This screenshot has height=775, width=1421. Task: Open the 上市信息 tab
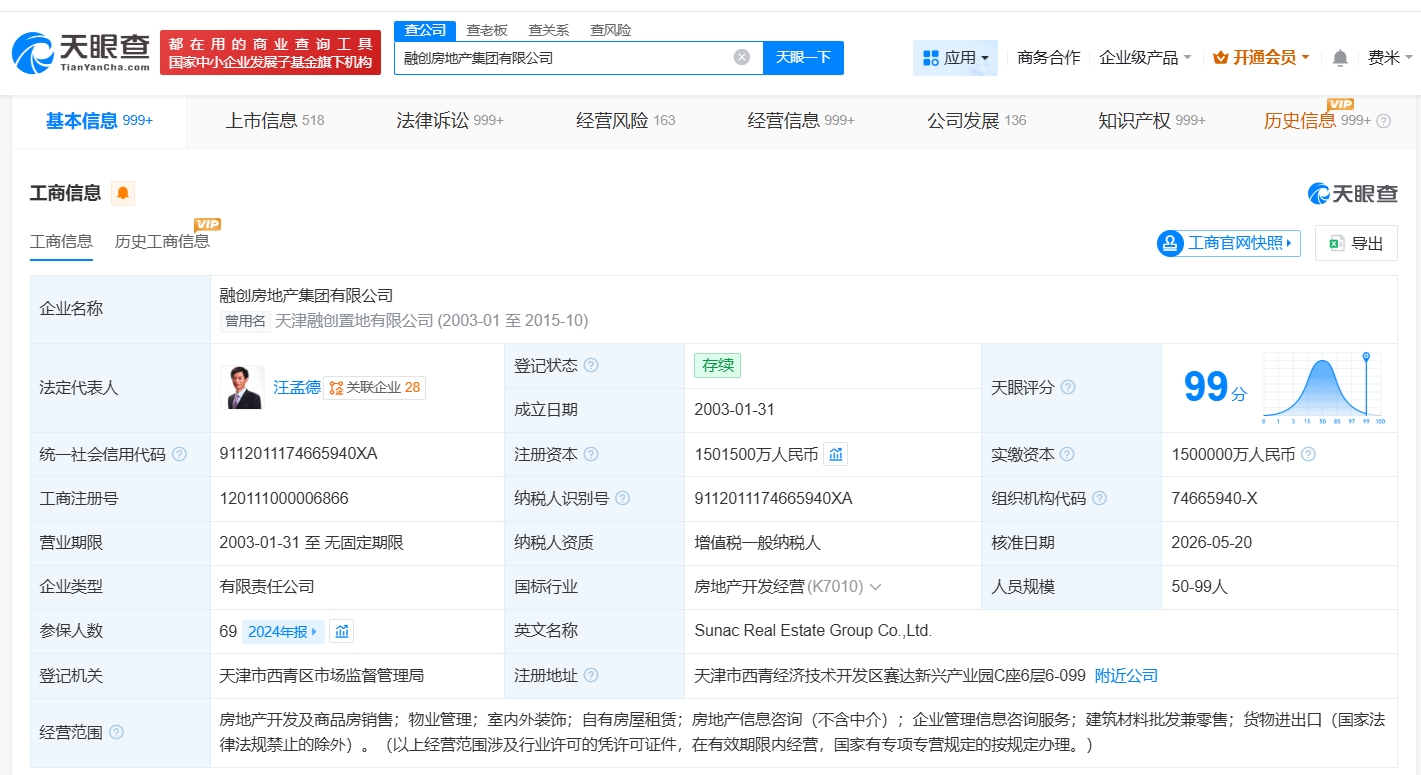pyautogui.click(x=275, y=121)
